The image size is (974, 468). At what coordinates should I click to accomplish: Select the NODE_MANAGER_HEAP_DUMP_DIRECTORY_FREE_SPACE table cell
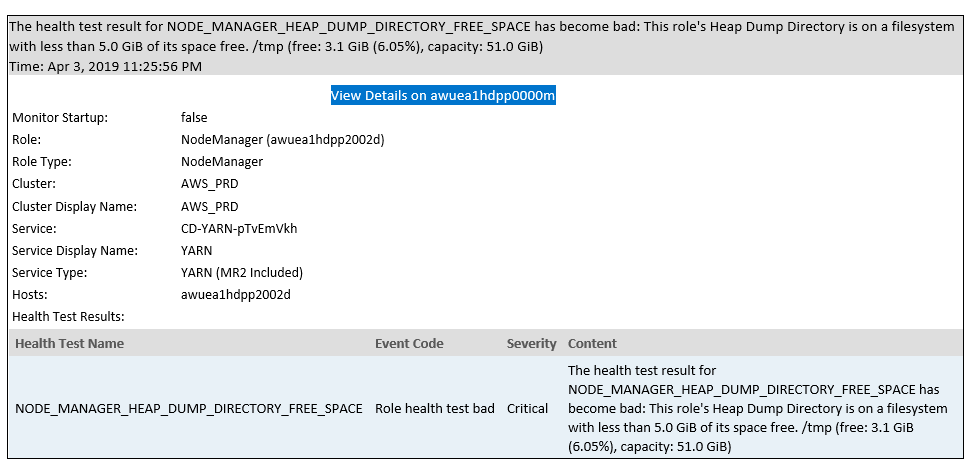click(x=189, y=408)
